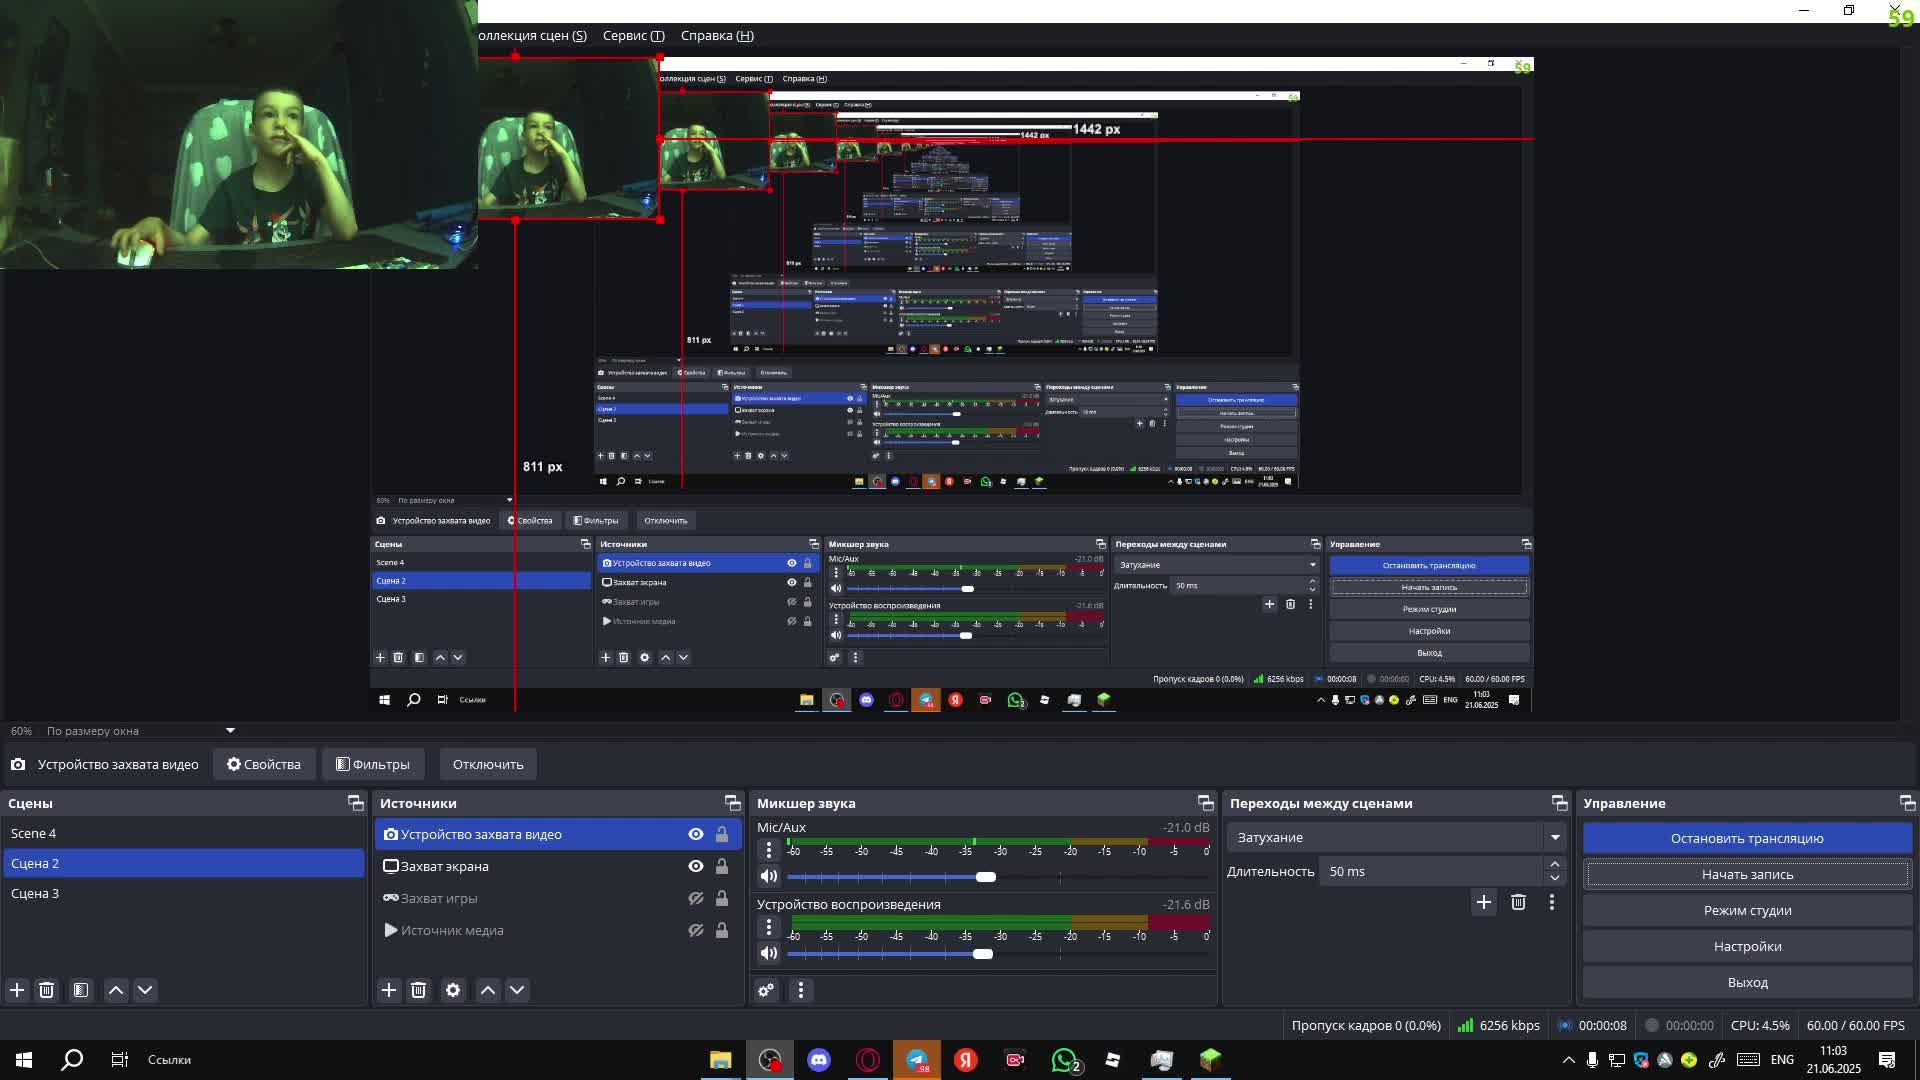
Task: Move scene down arrow in Сцены panel
Action: tap(145, 990)
